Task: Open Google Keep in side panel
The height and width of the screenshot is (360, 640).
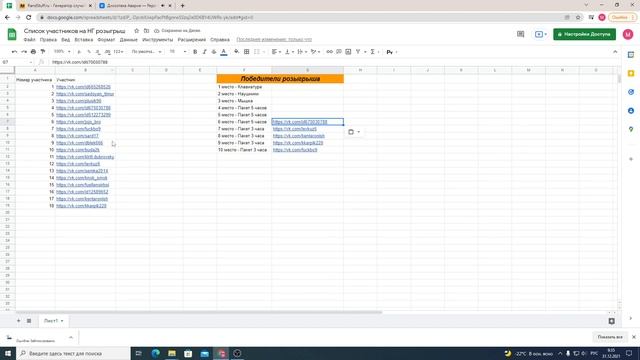Action: [x=631, y=73]
